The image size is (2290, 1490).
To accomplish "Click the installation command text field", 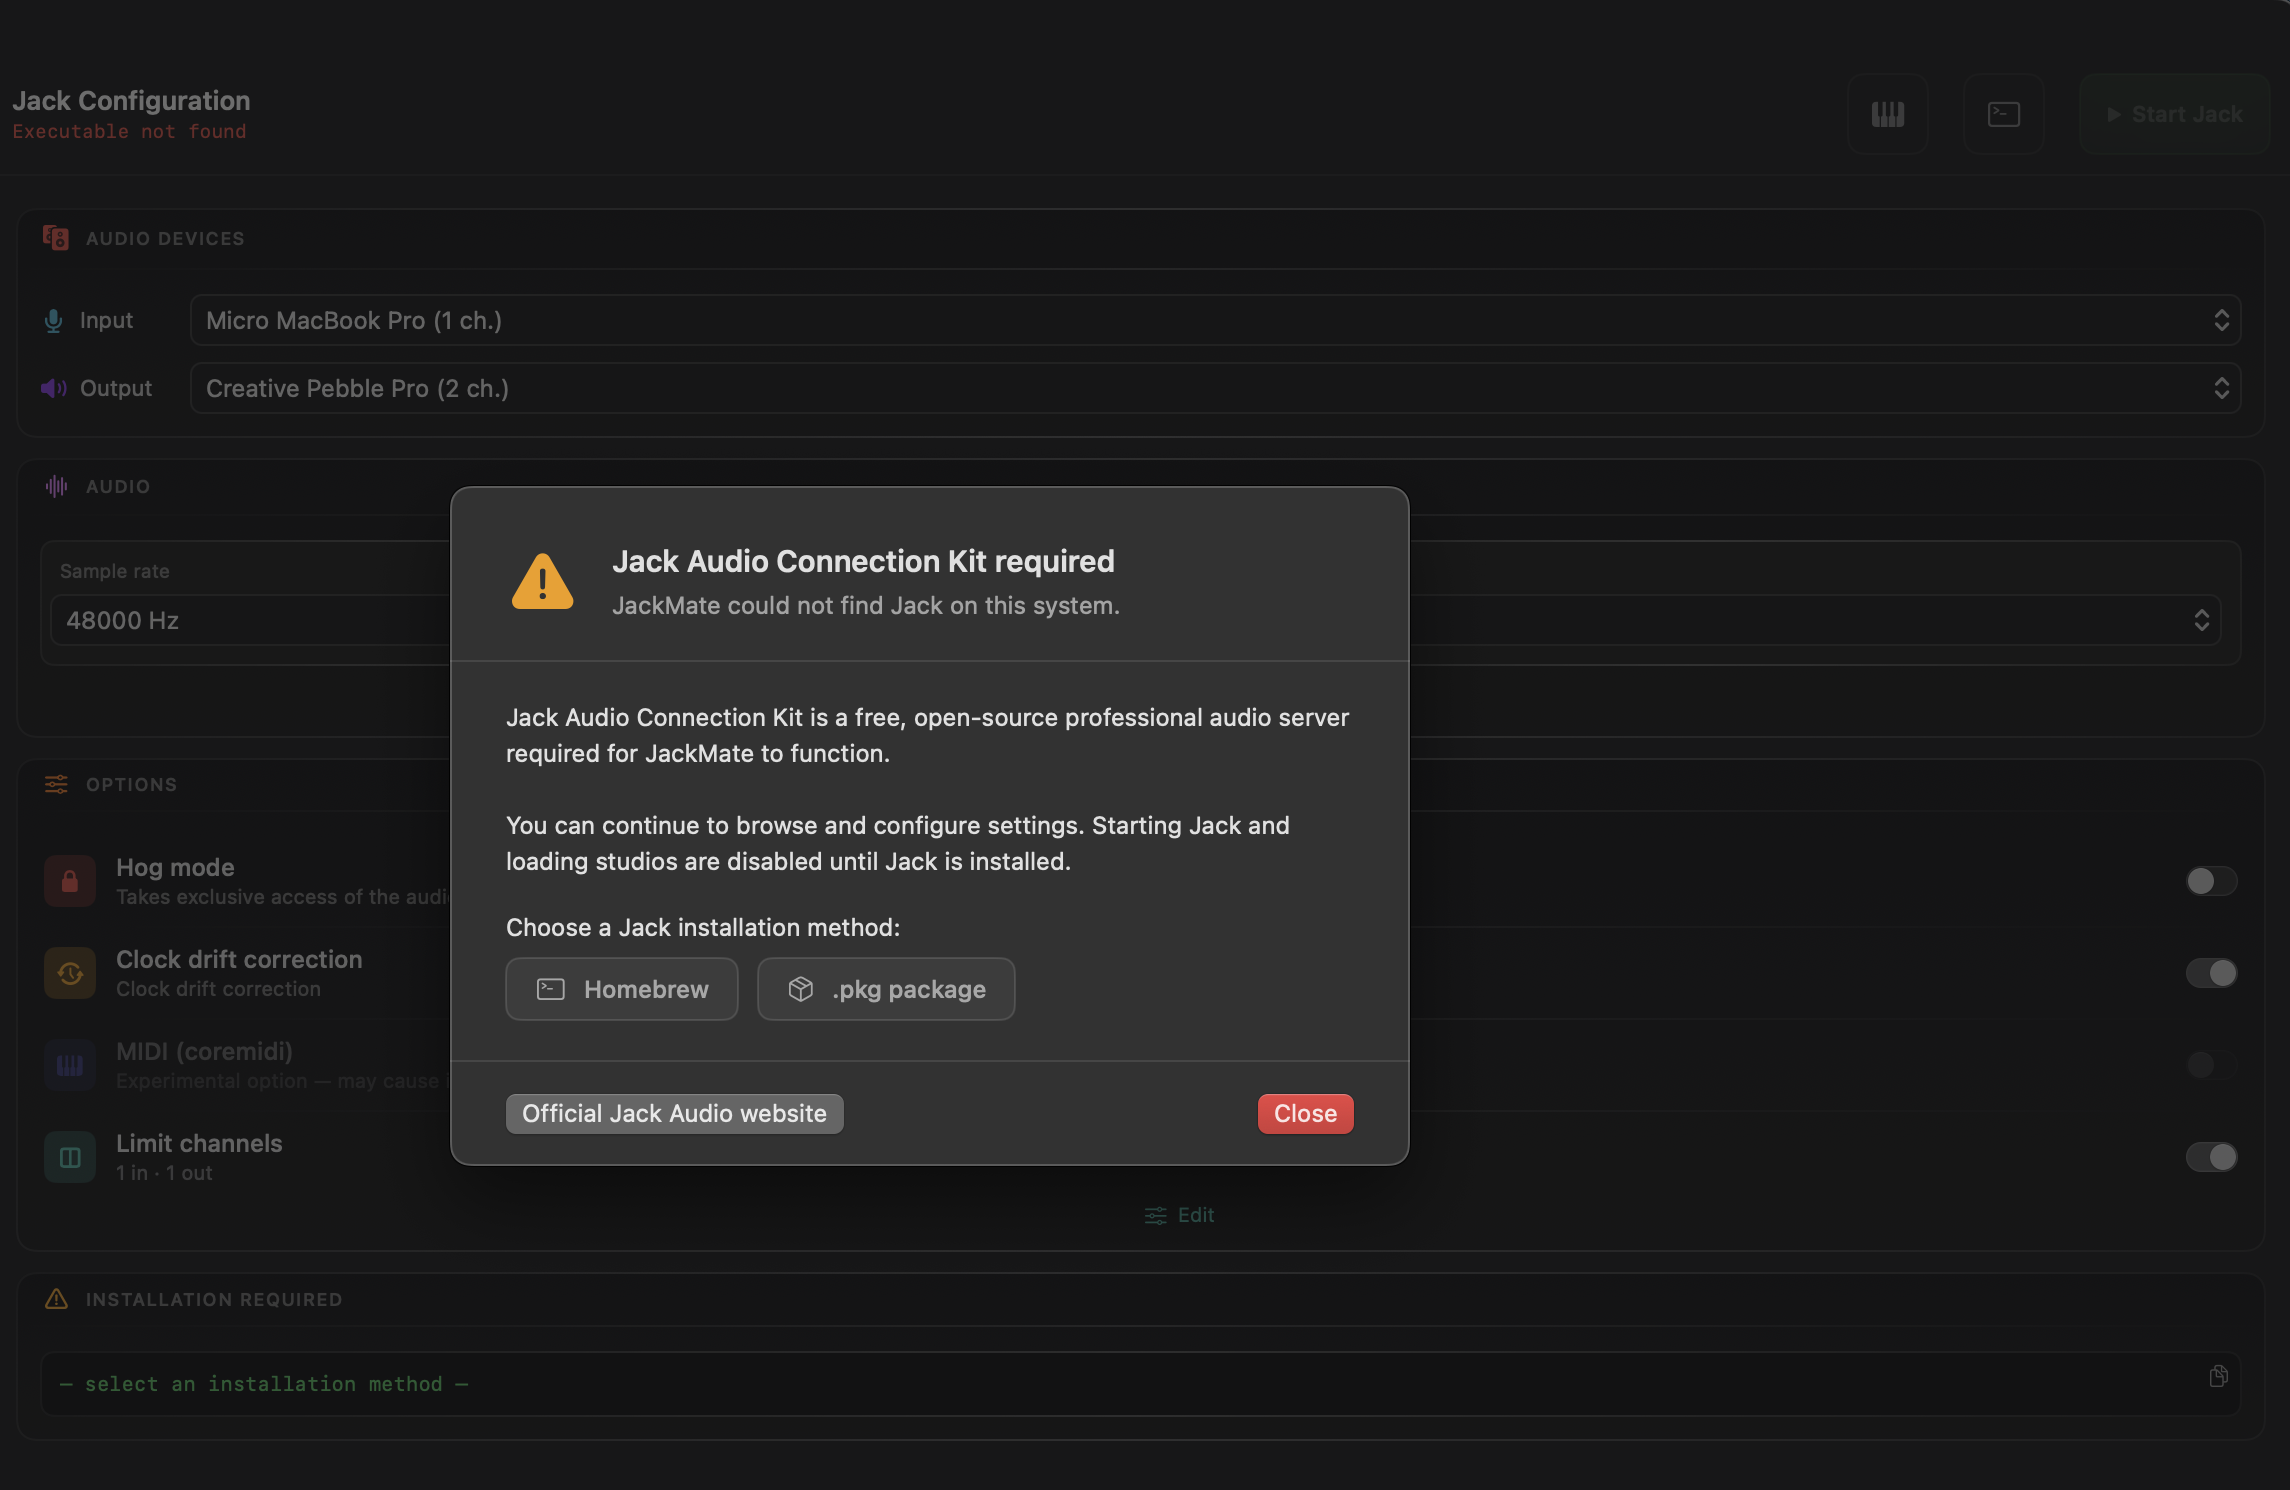I will click(x=1100, y=1384).
